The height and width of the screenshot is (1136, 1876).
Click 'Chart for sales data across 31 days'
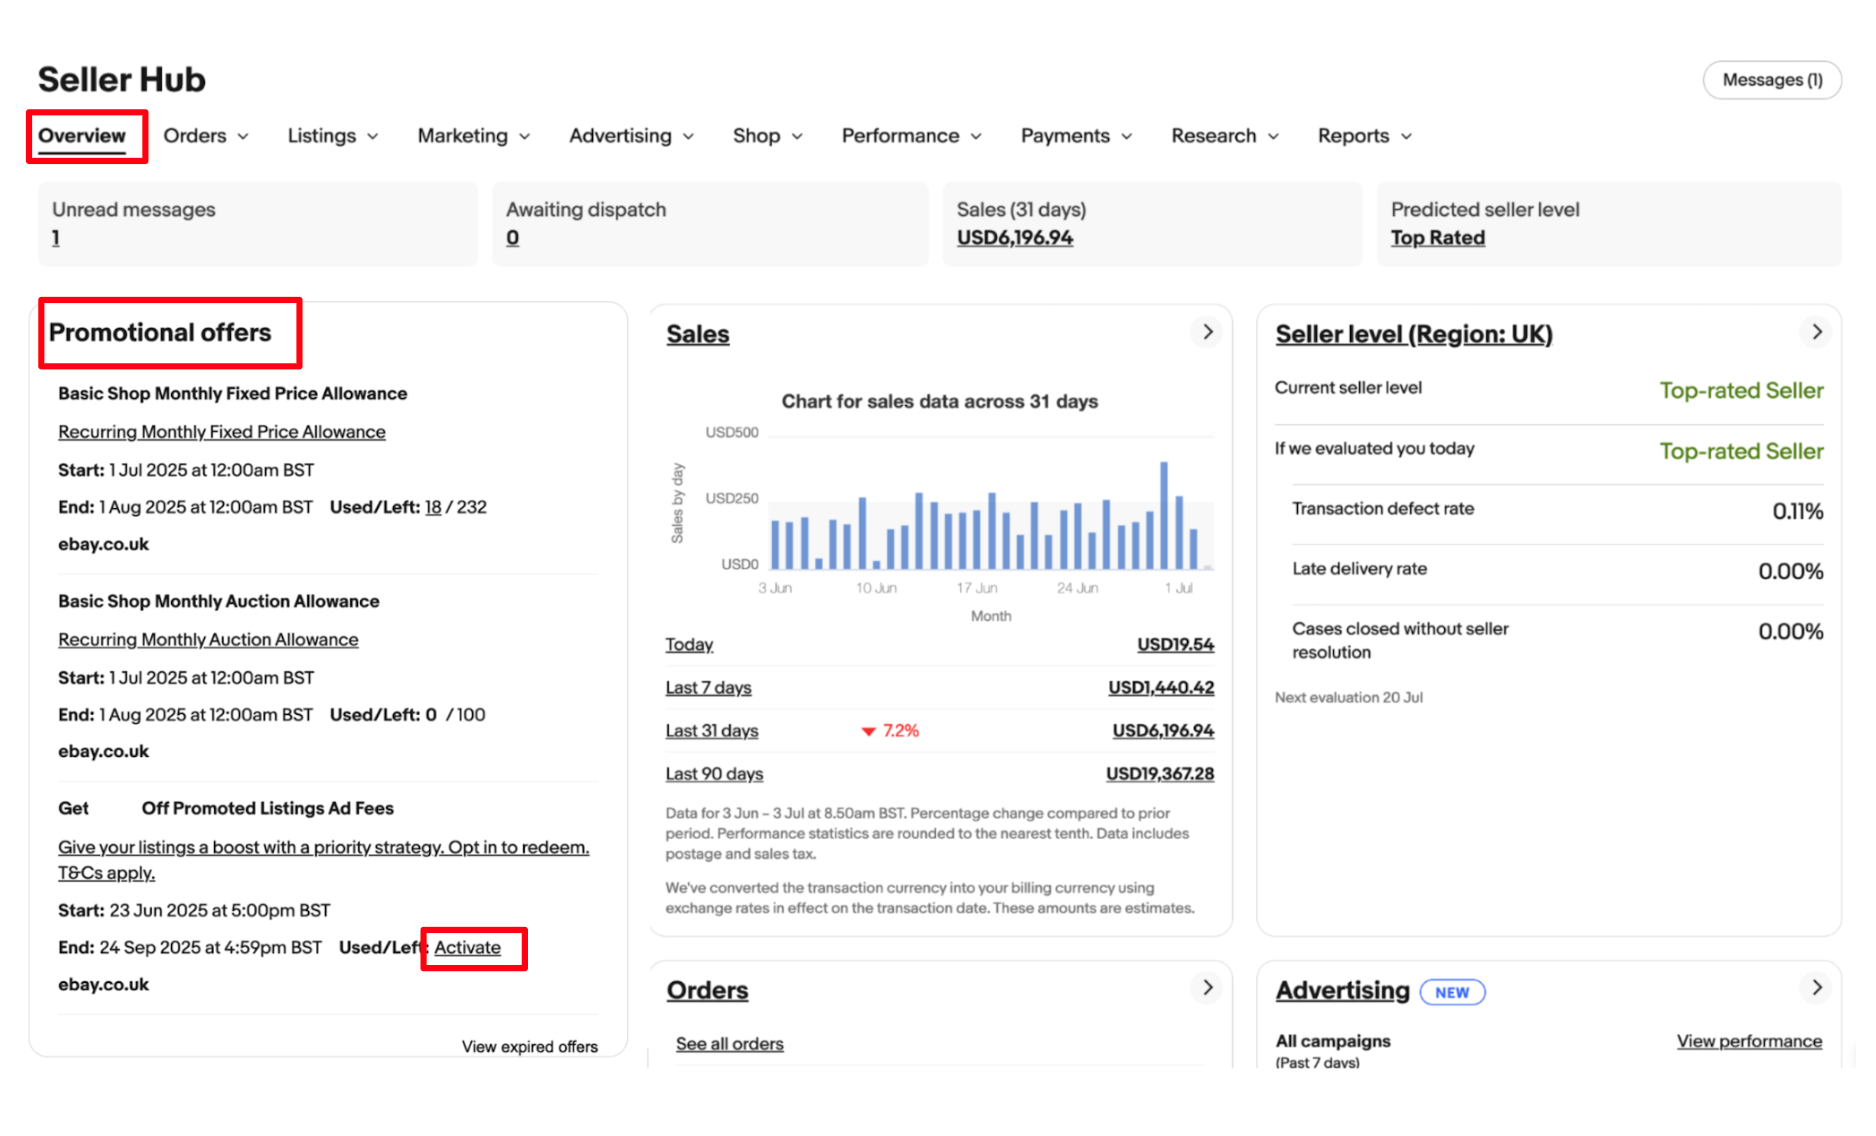[x=939, y=401]
